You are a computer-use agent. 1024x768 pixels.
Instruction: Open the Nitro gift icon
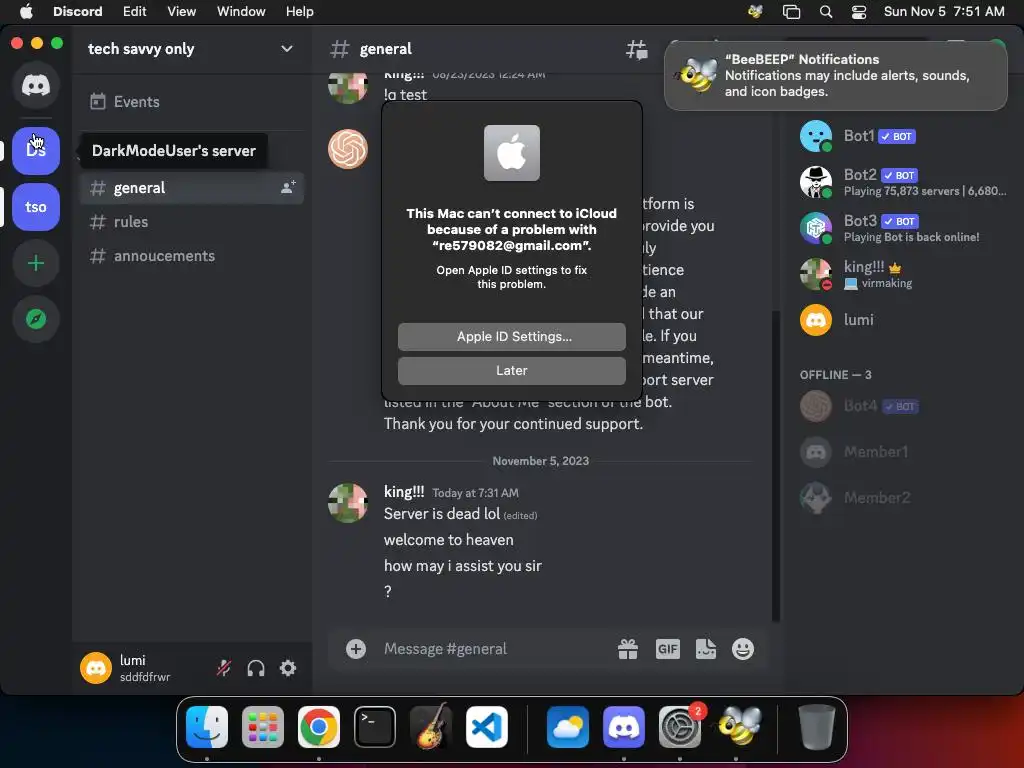tap(628, 649)
